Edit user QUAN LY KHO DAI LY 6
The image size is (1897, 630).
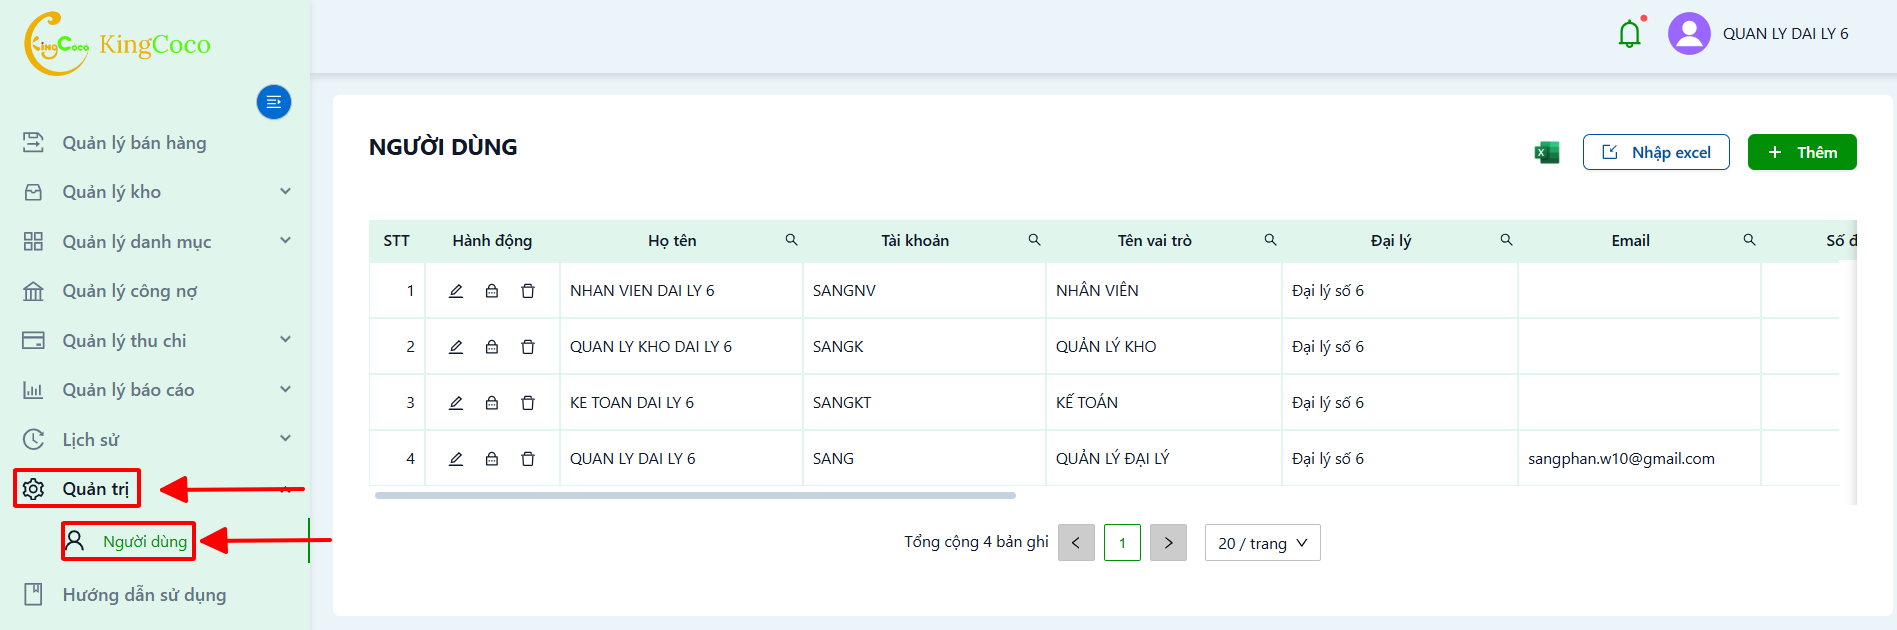pos(456,347)
